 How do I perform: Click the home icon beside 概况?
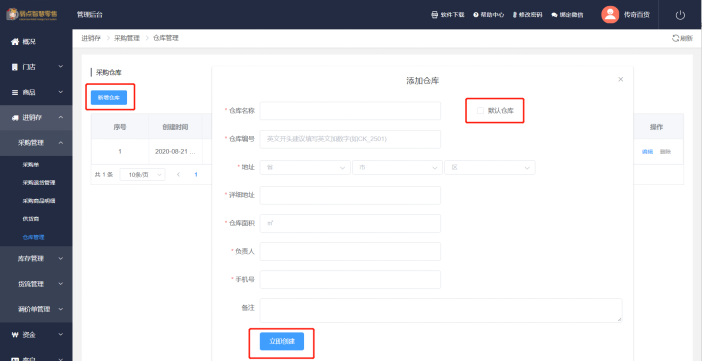coord(15,42)
